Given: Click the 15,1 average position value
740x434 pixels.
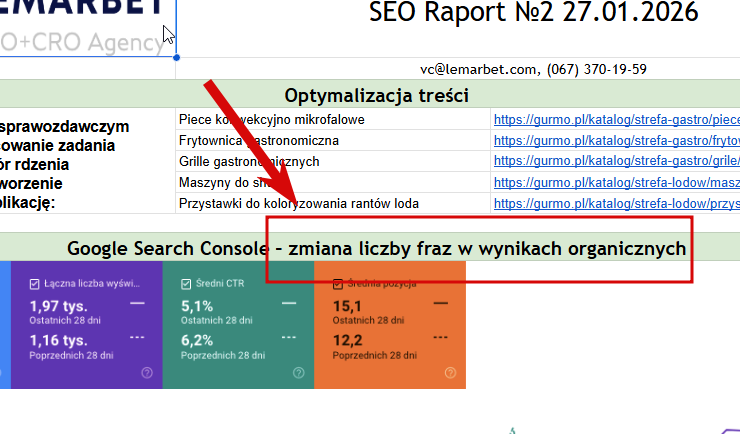Looking at the screenshot, I should tap(347, 306).
